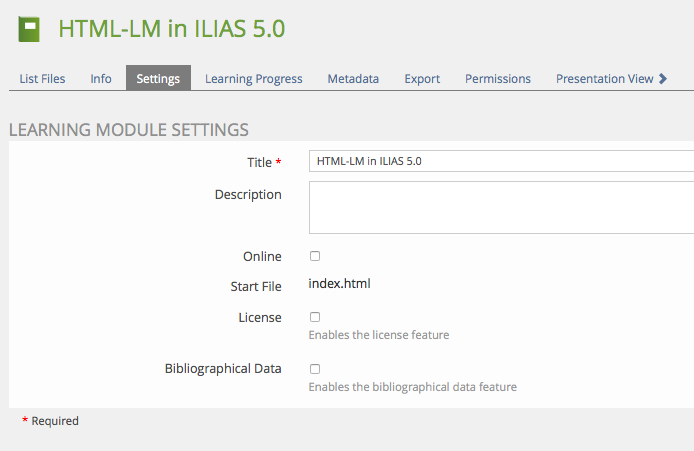Image resolution: width=694 pixels, height=451 pixels.
Task: Open the Metadata tab
Action: coord(353,79)
